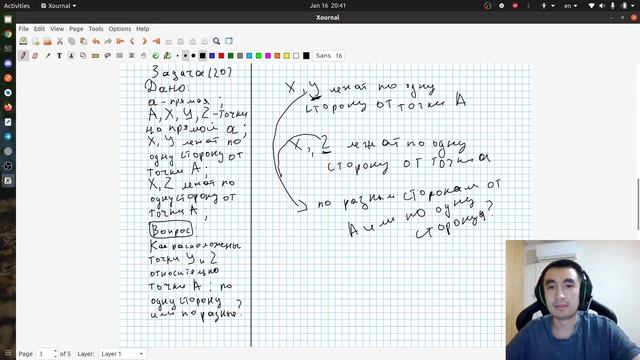
Task: Pick the magenta color swatch
Action: pyautogui.click(x=268, y=56)
